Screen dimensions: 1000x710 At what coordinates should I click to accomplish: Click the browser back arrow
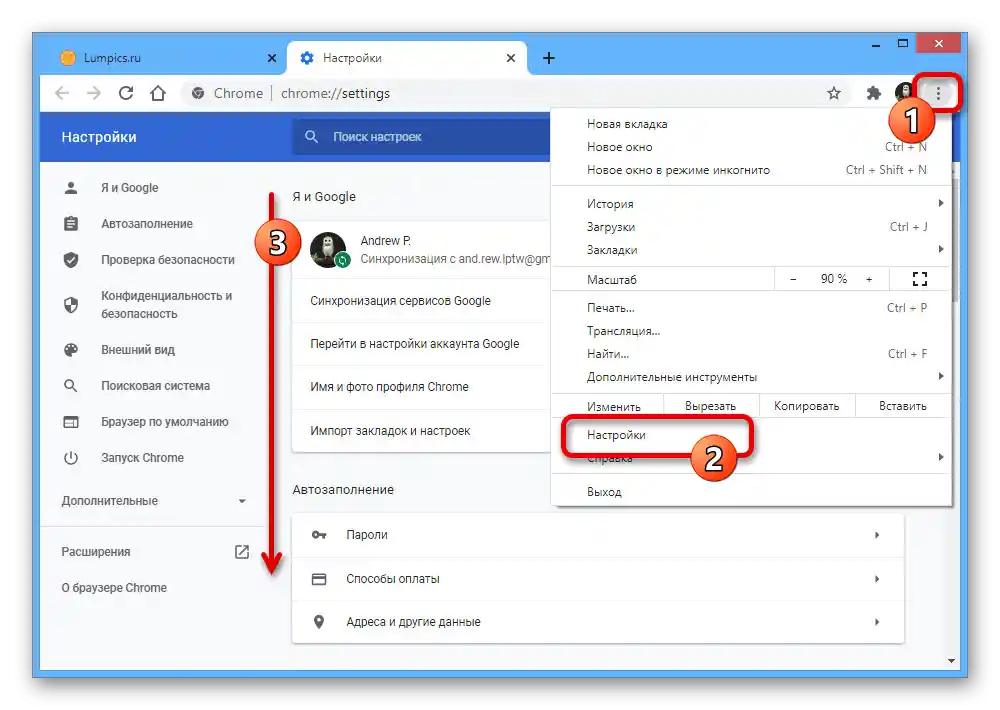point(62,94)
